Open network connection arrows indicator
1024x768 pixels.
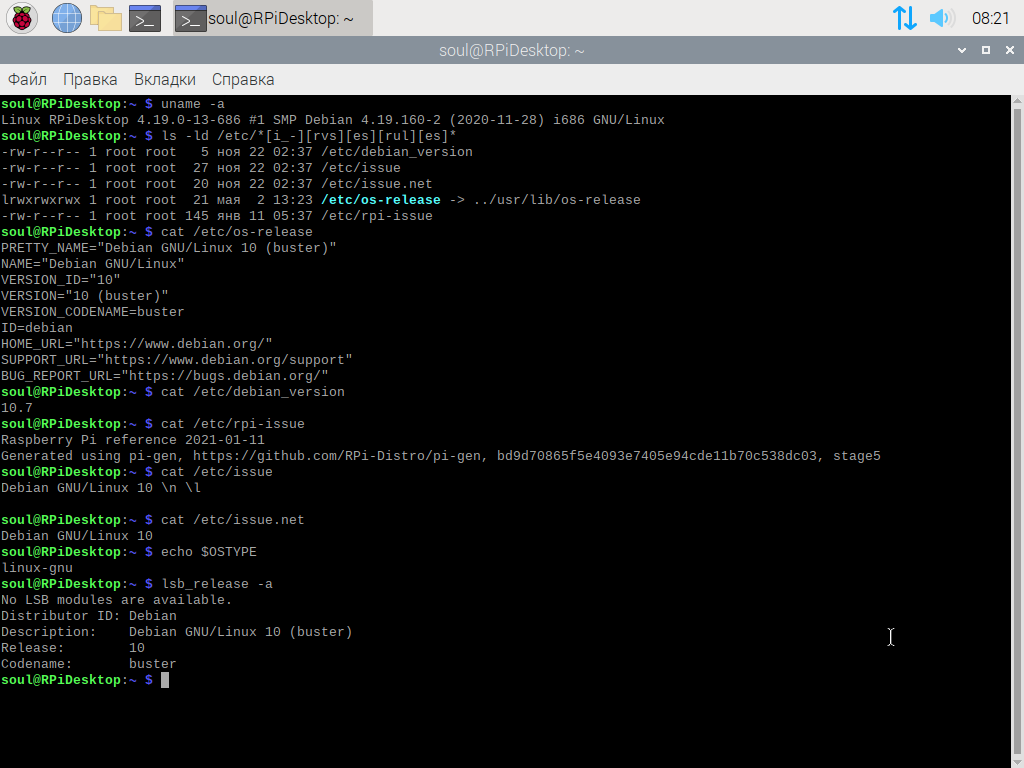click(x=904, y=18)
